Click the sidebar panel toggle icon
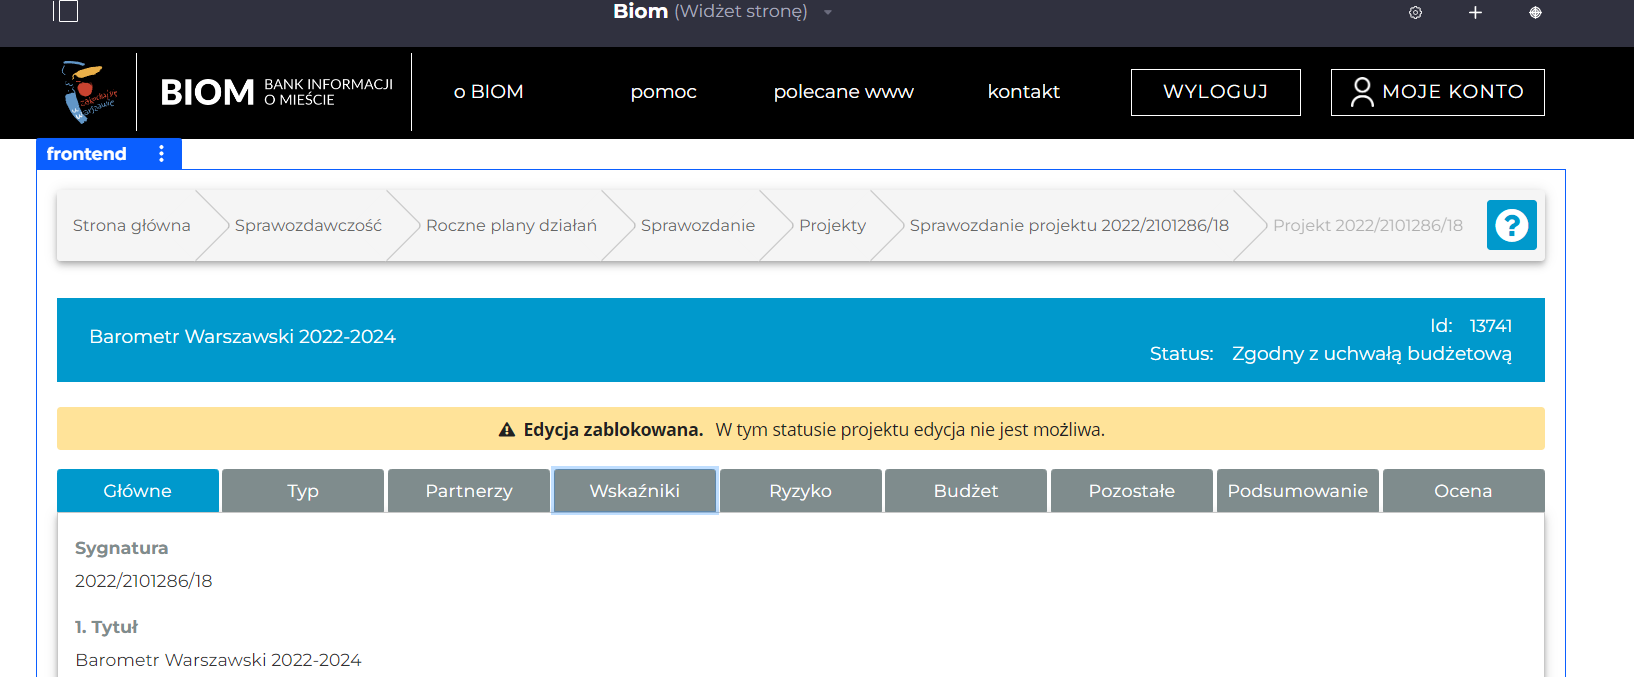This screenshot has height=677, width=1634. [66, 12]
